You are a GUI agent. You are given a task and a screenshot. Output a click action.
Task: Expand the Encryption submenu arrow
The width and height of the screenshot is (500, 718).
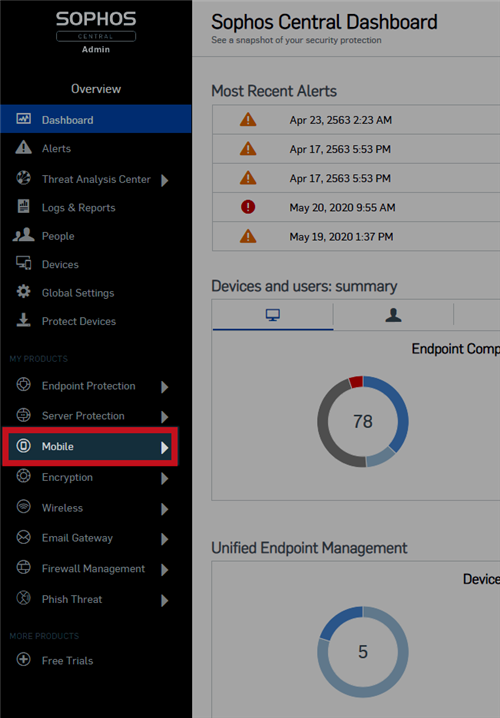[x=165, y=479]
